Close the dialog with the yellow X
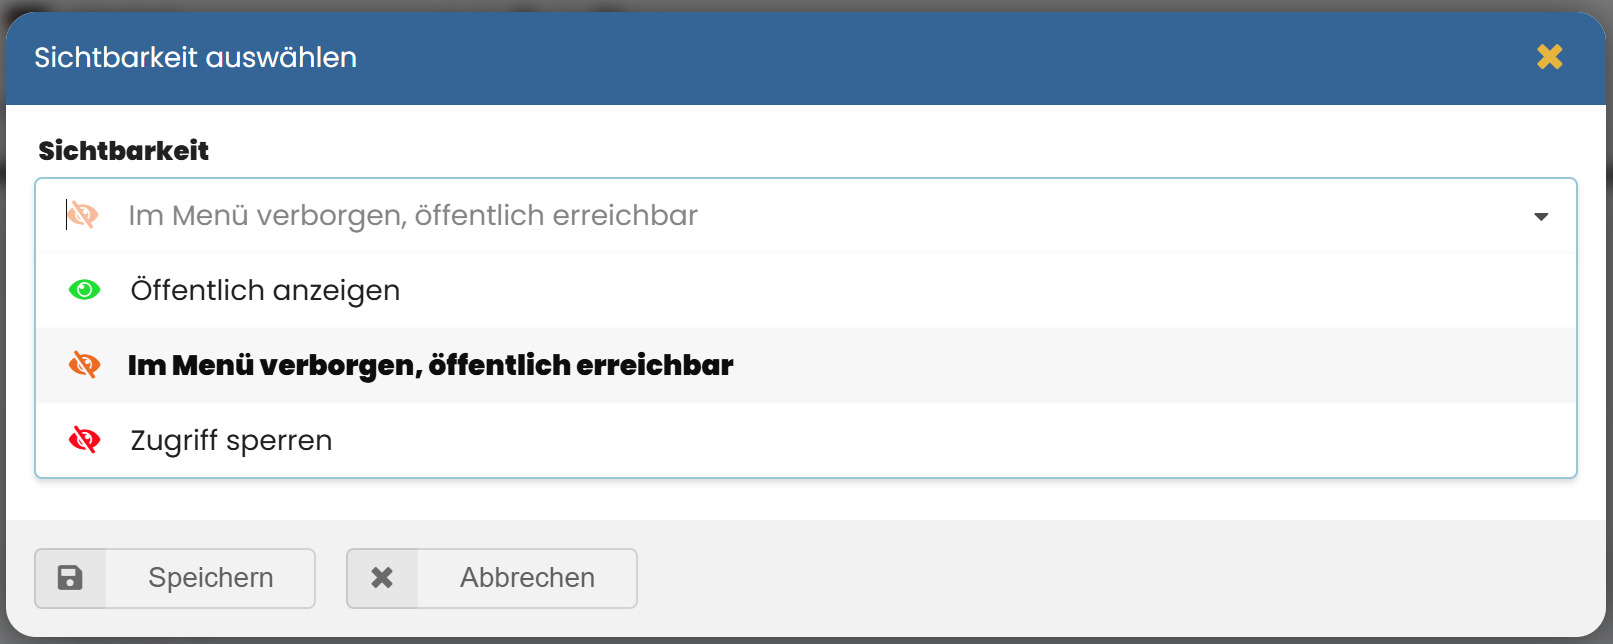Image resolution: width=1613 pixels, height=644 pixels. 1549,57
